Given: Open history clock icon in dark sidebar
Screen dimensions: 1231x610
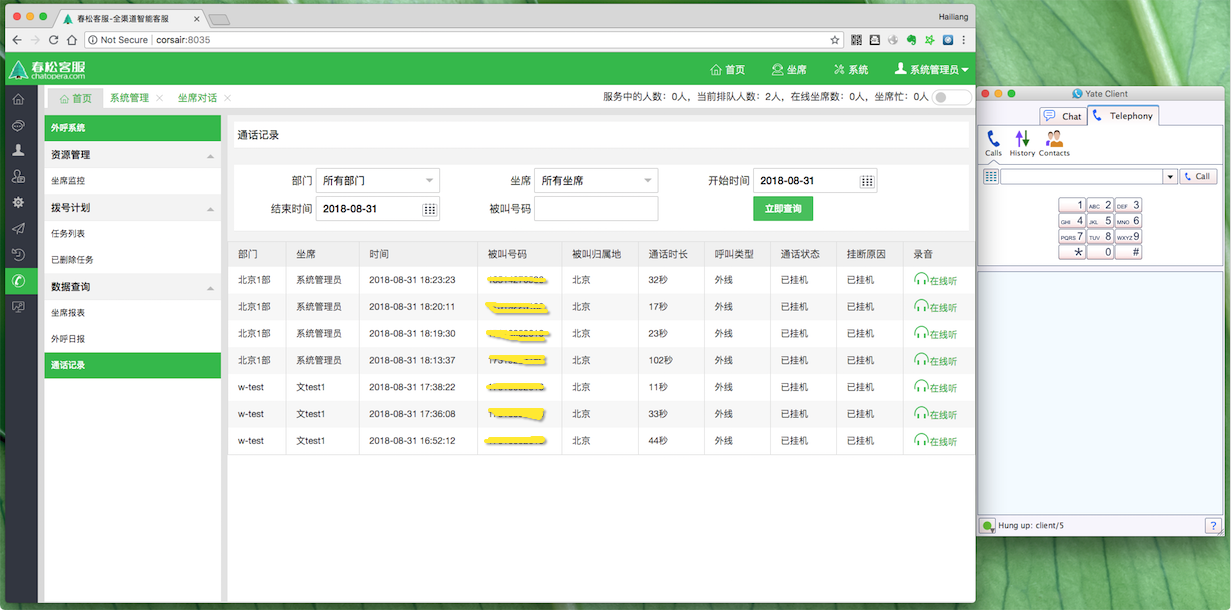Looking at the screenshot, I should pos(18,255).
